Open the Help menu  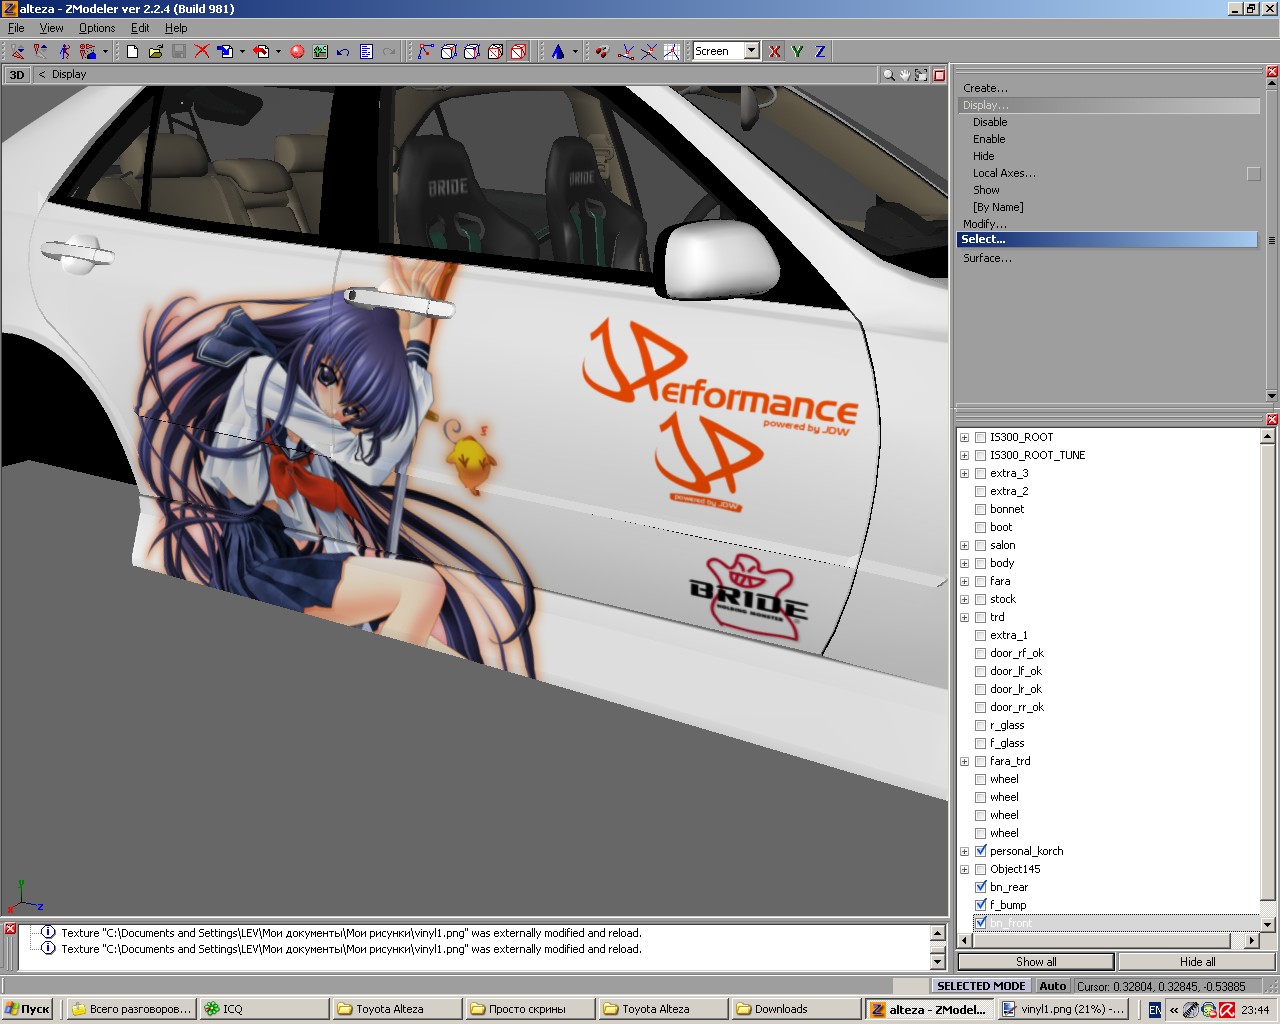coord(176,28)
